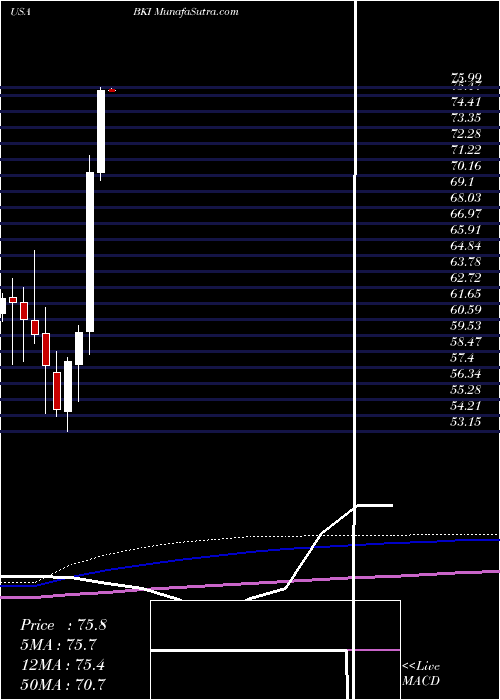Click the 12MA : 75.4 readout
The width and height of the screenshot is (500, 700).
[63, 664]
